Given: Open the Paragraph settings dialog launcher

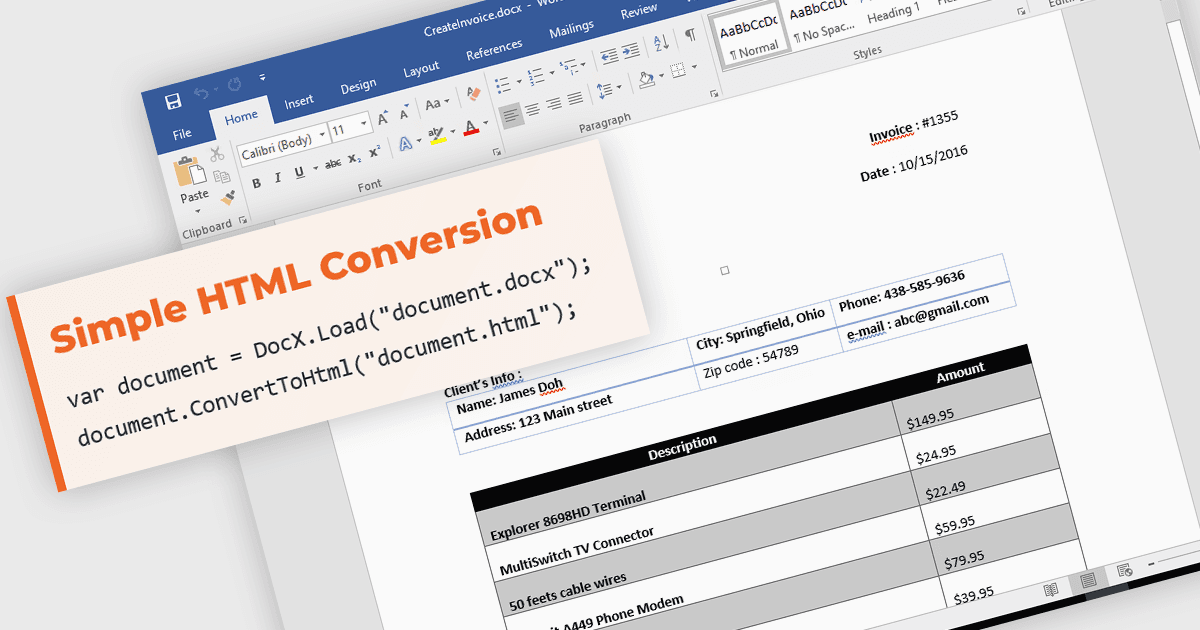Looking at the screenshot, I should coord(713,94).
